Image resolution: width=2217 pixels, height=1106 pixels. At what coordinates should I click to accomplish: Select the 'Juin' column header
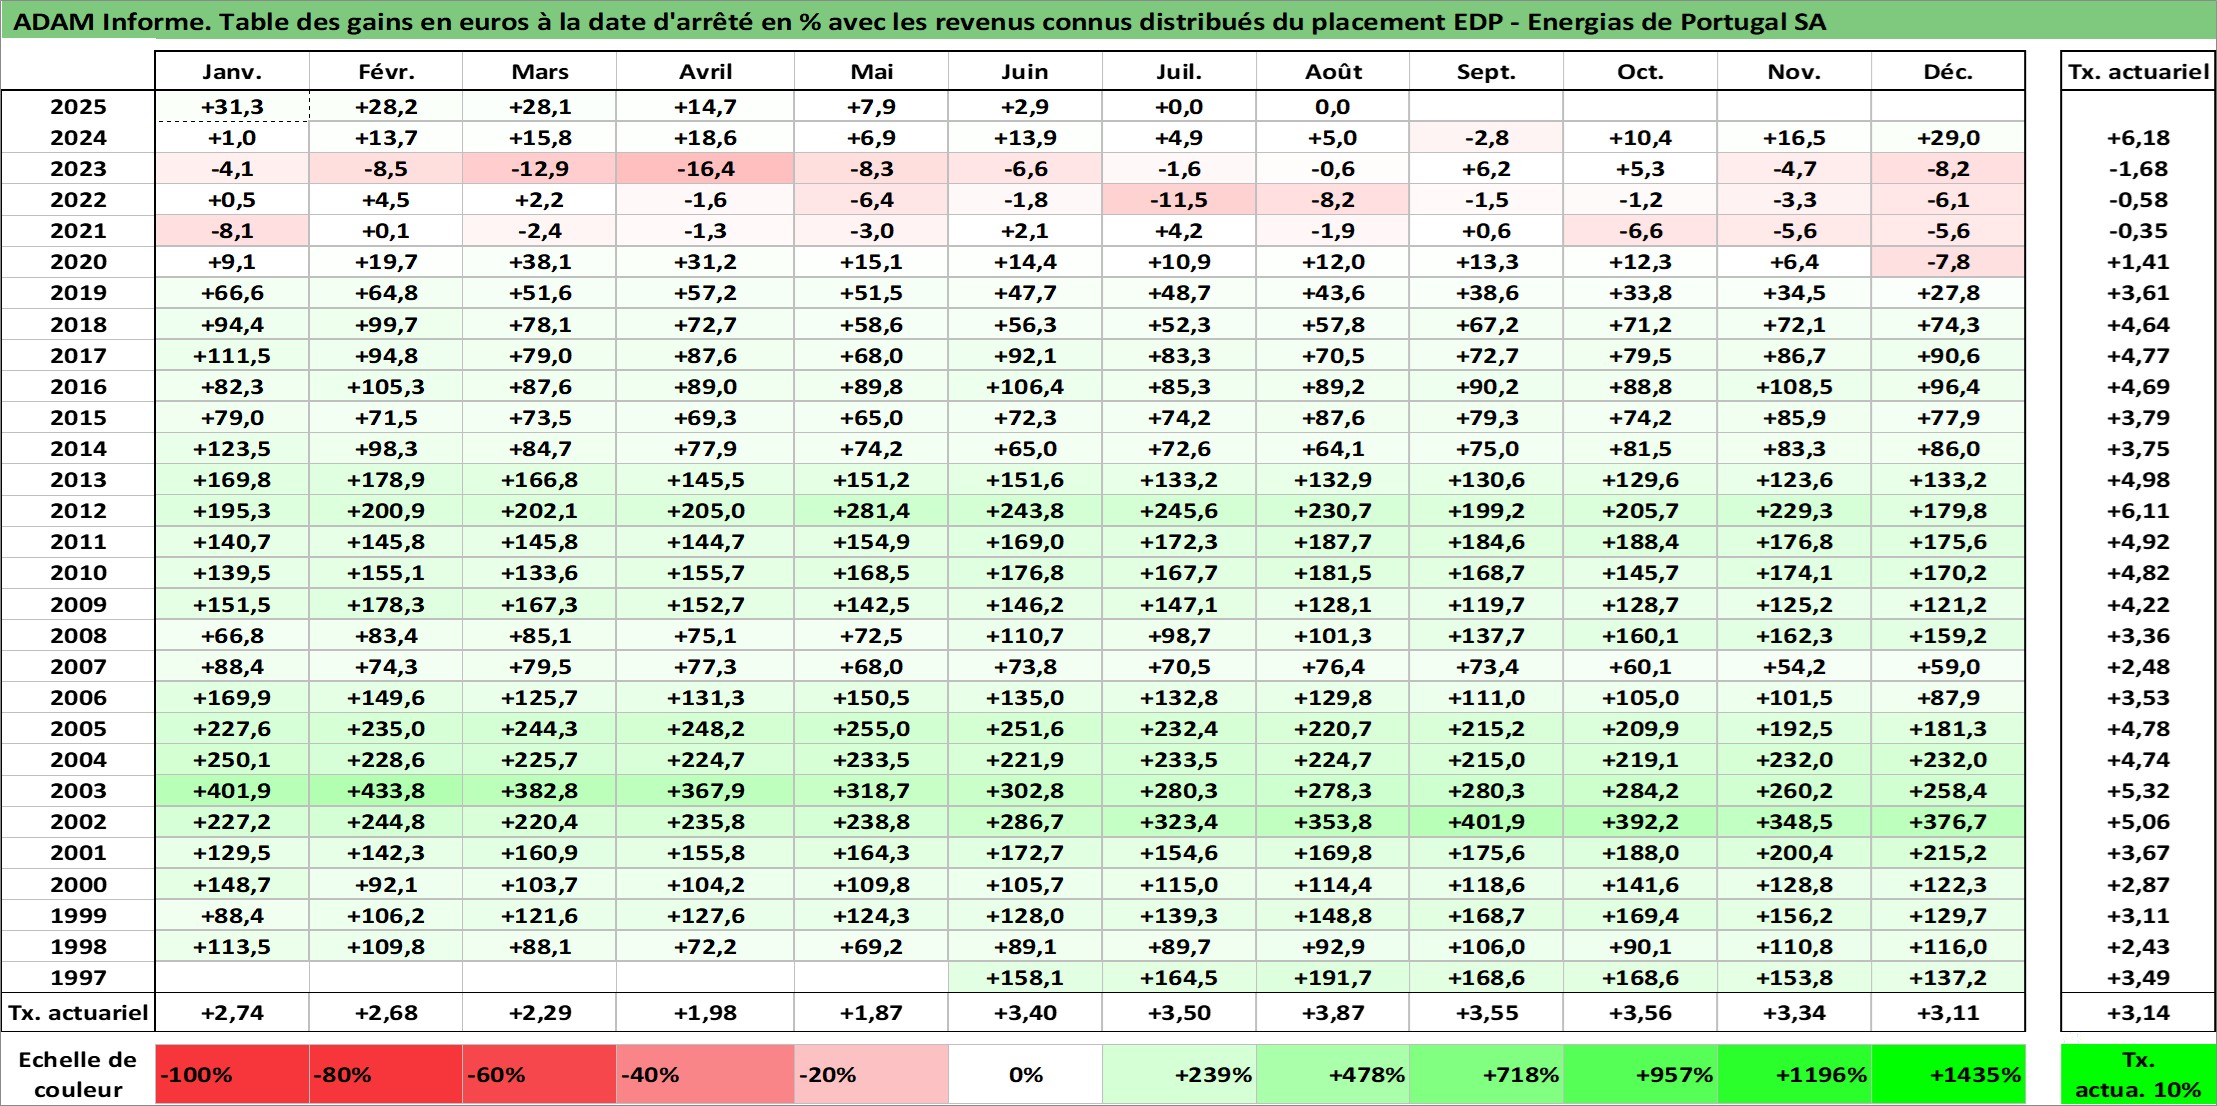point(1025,72)
